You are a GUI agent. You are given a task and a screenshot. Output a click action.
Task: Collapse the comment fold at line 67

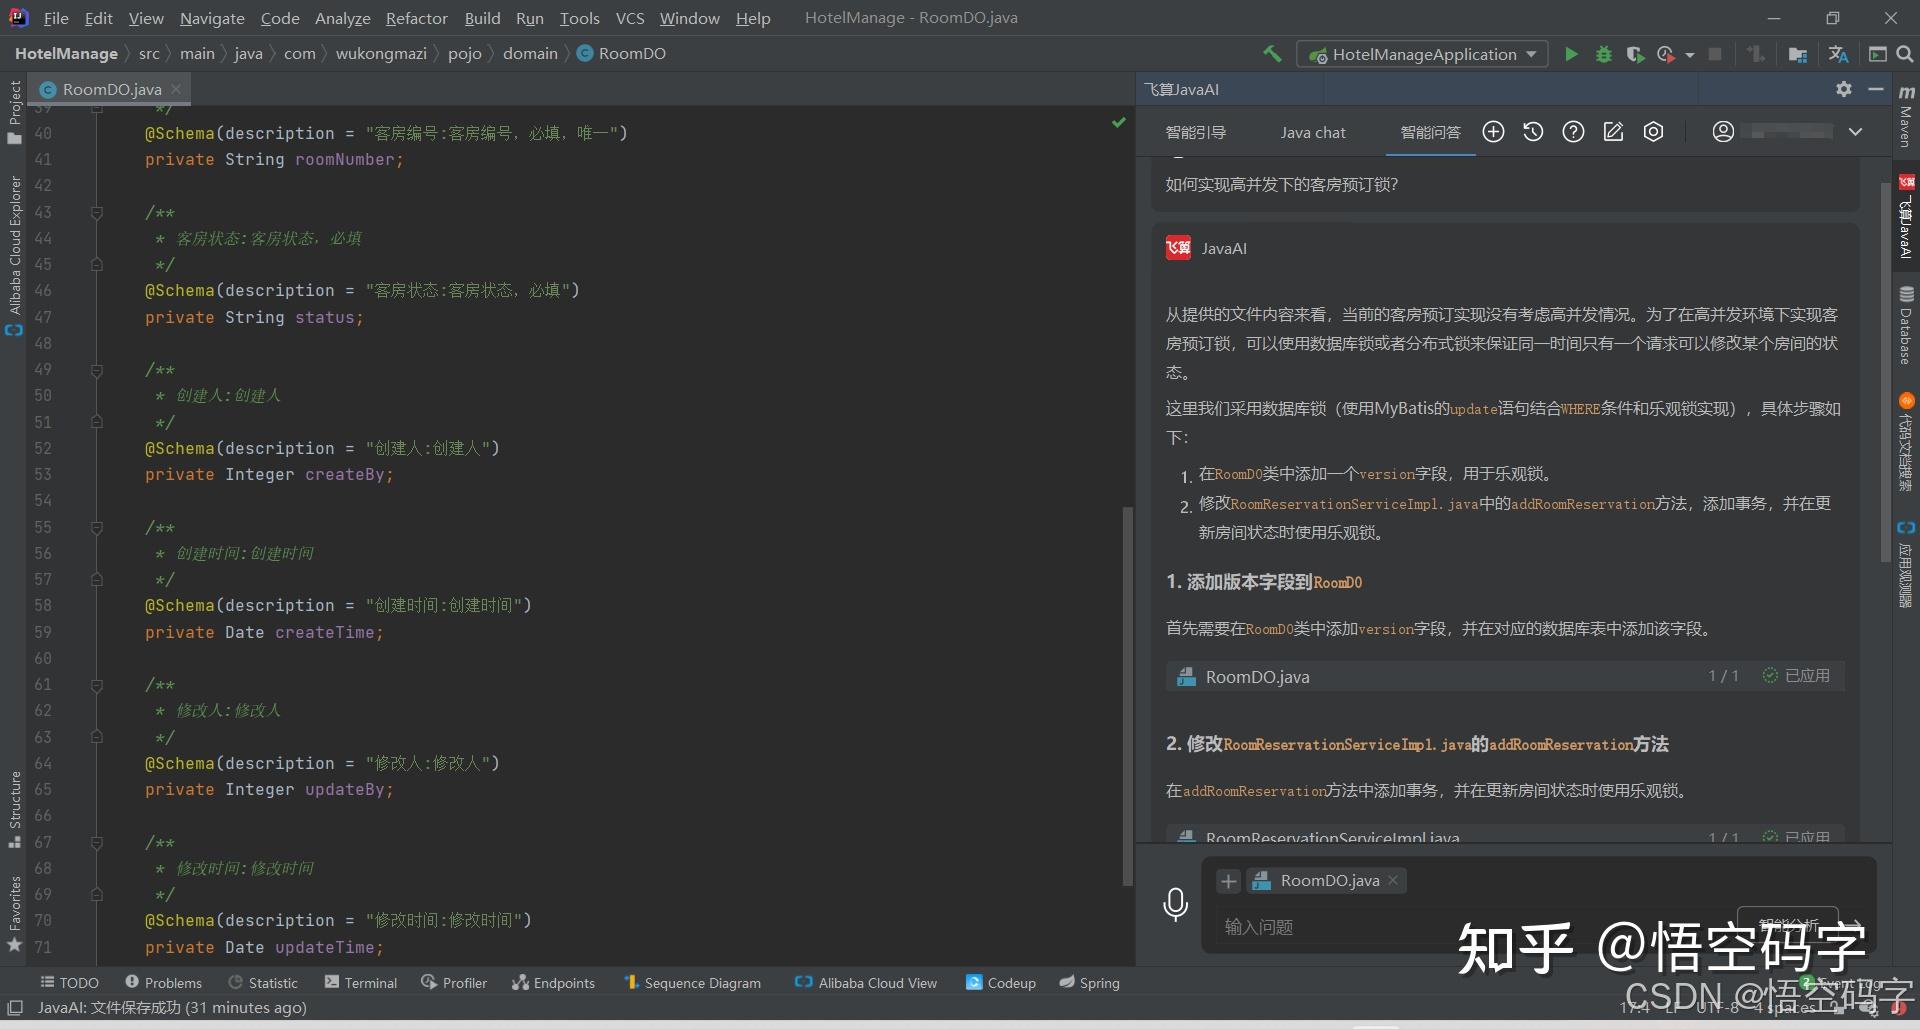pos(97,842)
